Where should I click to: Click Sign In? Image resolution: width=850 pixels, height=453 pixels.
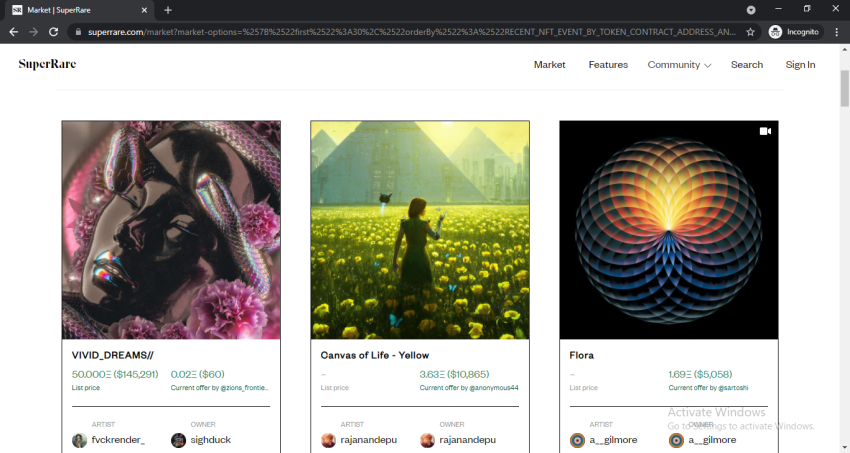pyautogui.click(x=800, y=64)
